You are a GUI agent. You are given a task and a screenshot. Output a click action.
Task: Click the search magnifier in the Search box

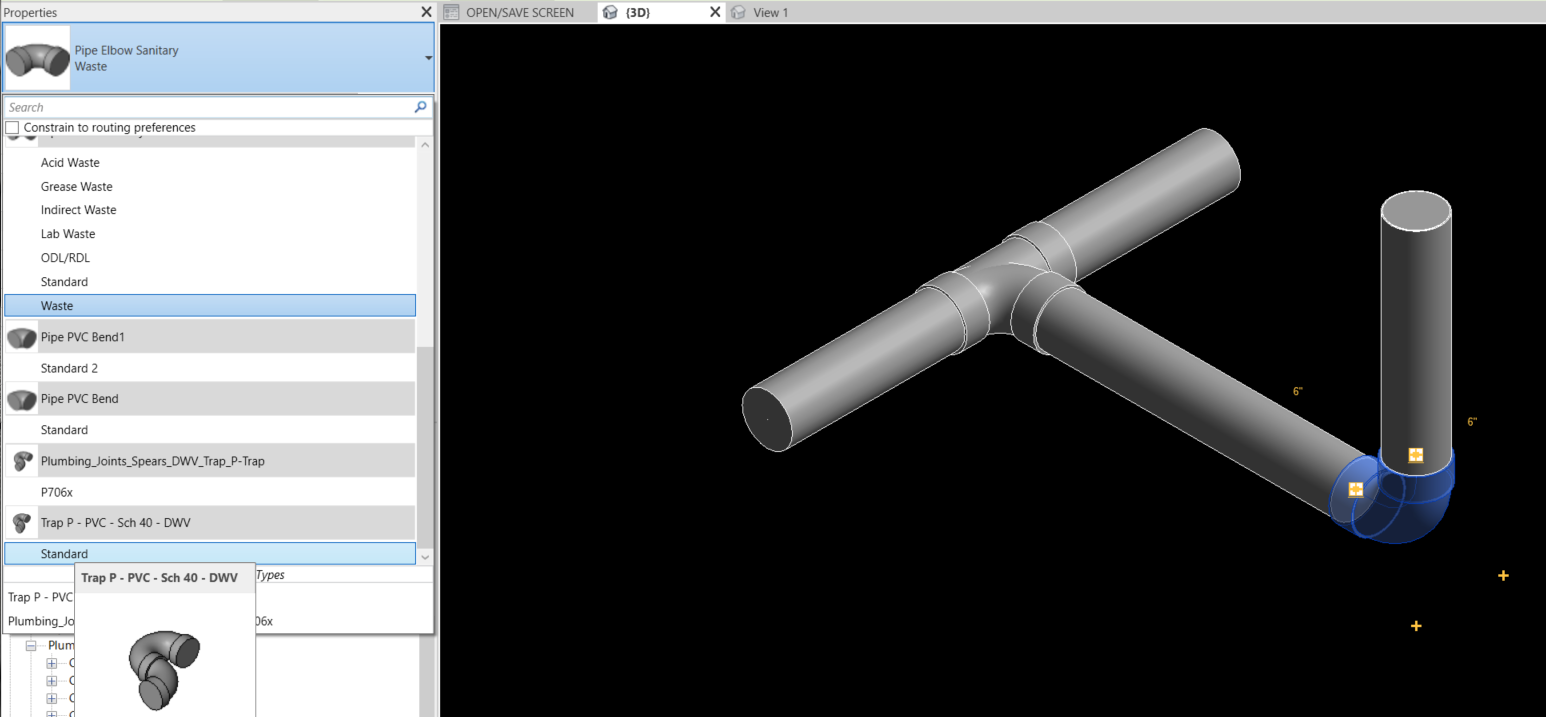click(420, 107)
